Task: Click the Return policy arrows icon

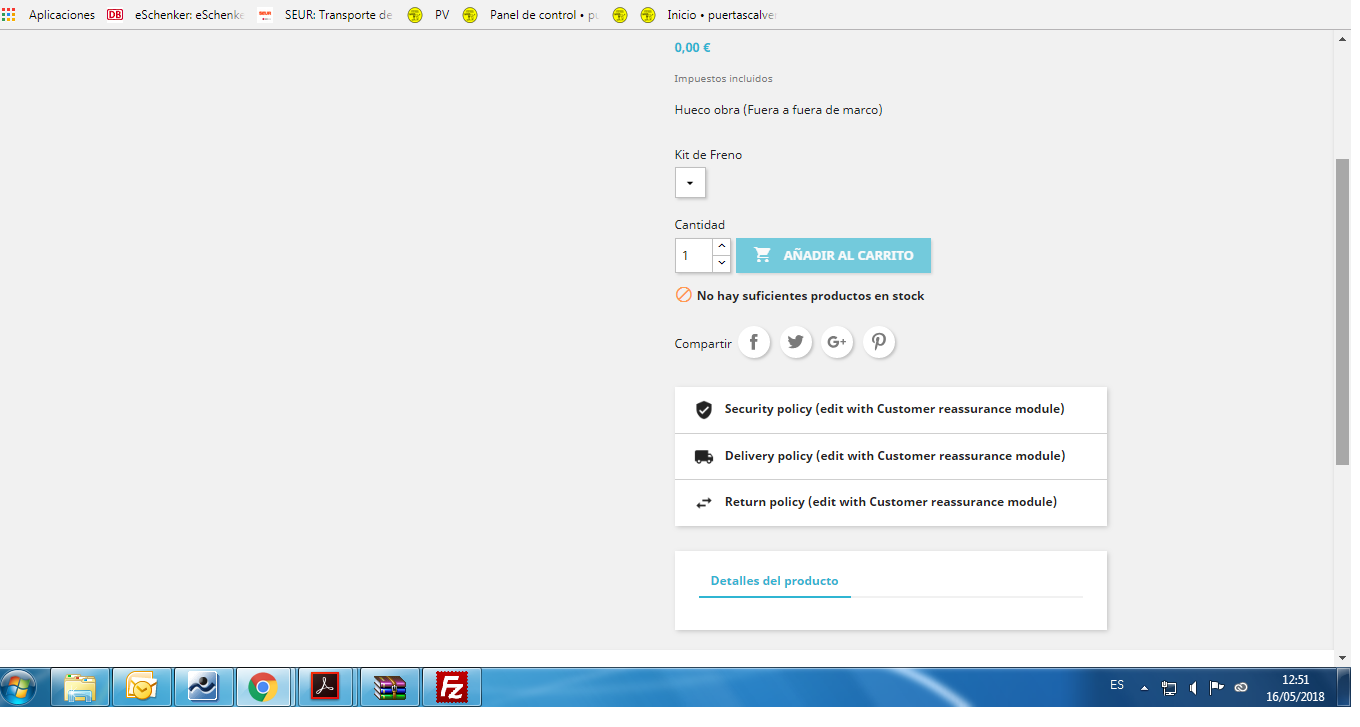Action: coord(704,502)
